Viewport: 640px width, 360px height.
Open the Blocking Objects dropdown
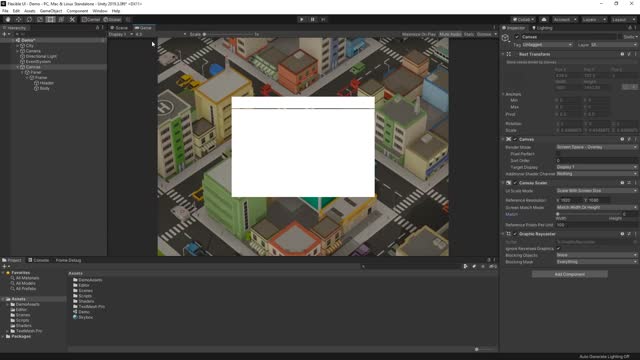[597, 255]
